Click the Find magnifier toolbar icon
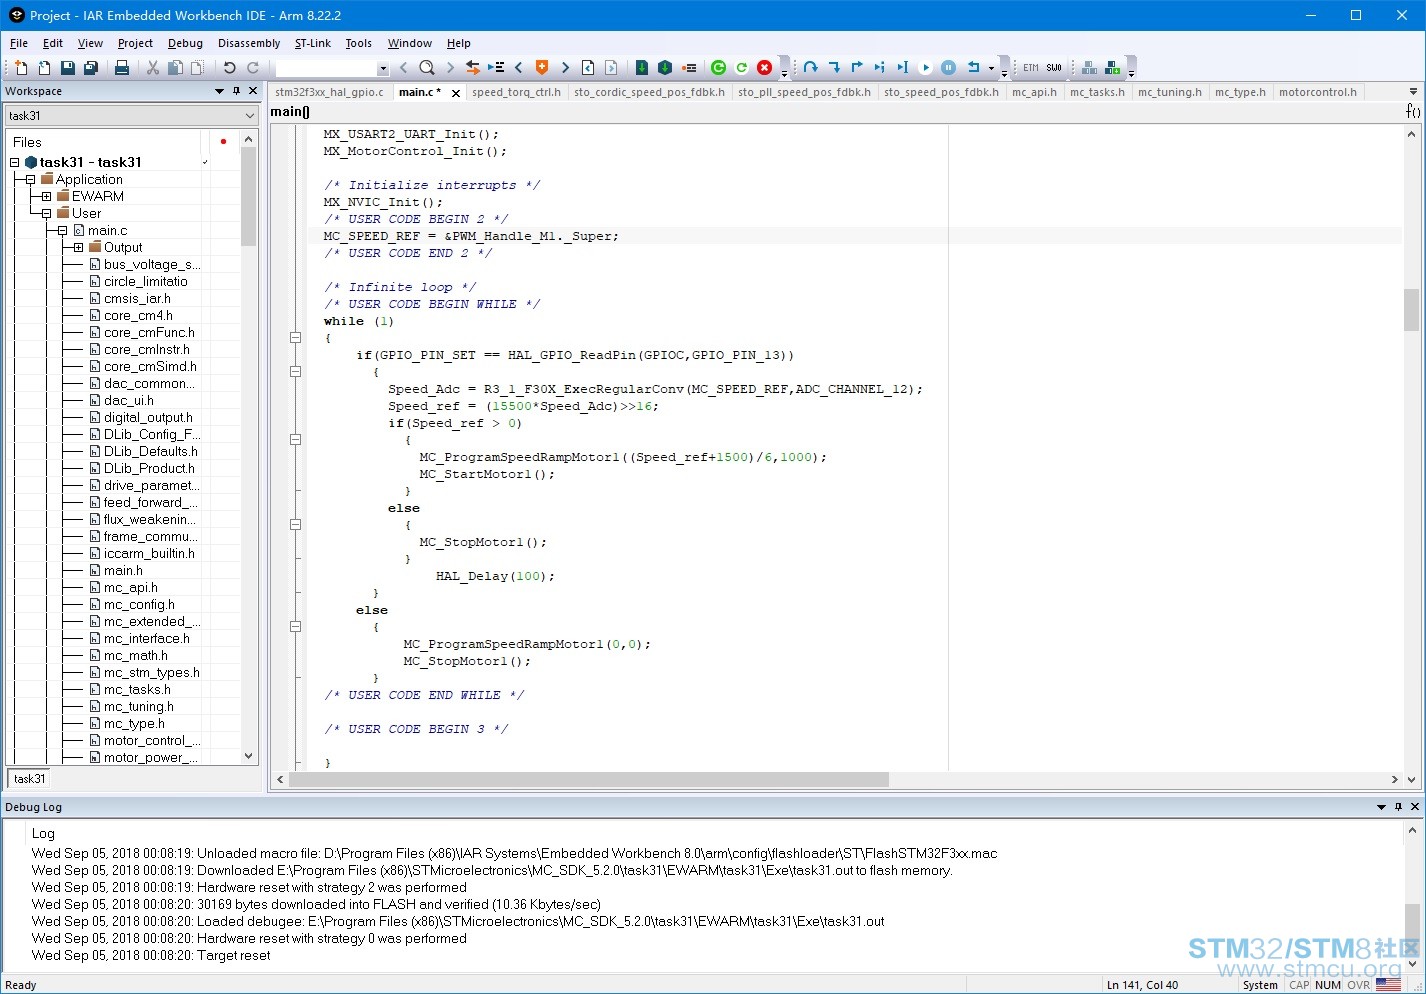Viewport: 1426px width, 994px height. point(427,68)
